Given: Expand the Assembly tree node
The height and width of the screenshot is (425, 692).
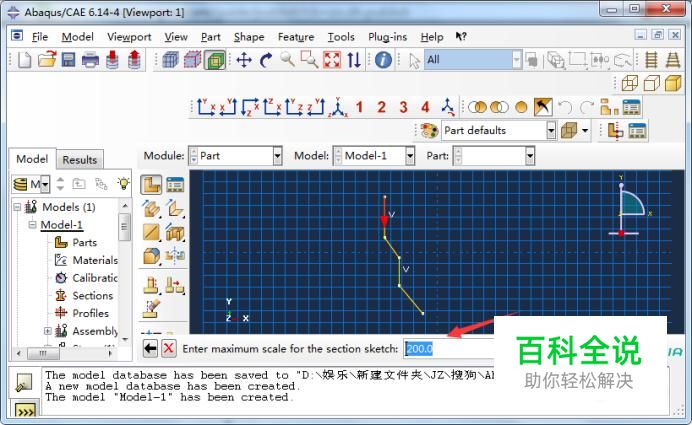Looking at the screenshot, I should coord(48,331).
